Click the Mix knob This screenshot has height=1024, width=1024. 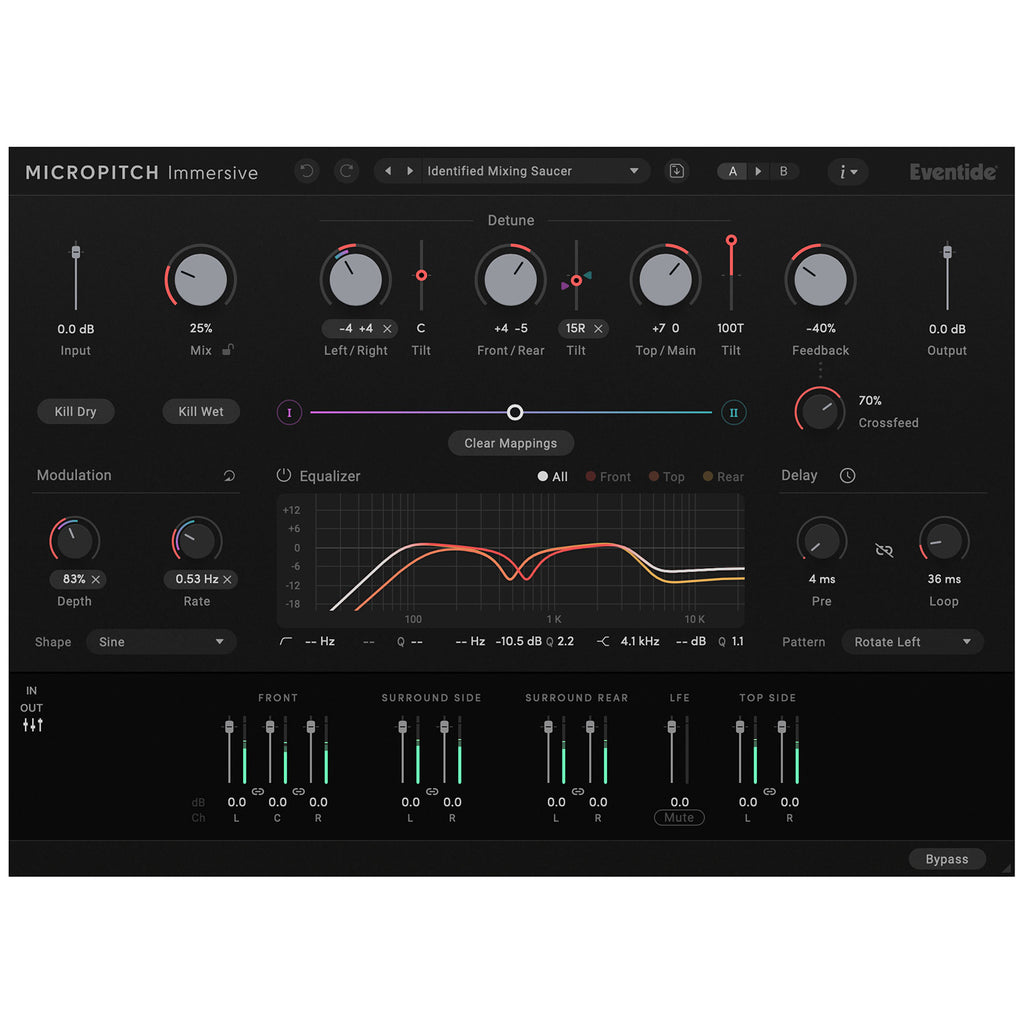200,280
